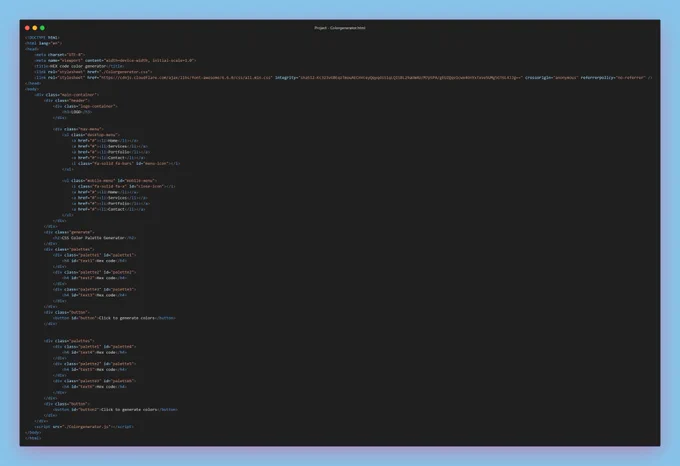Click the ul class="mobile-menu" line
Image resolution: width=680 pixels, height=466 pixels.
click(110, 180)
